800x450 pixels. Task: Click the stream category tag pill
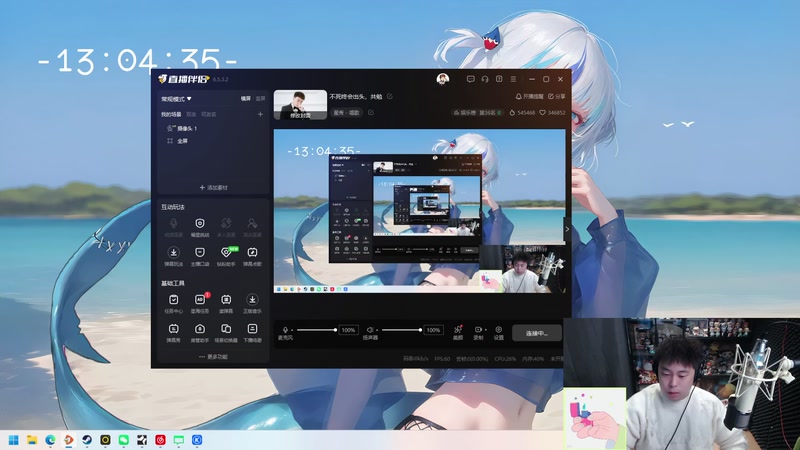347,113
